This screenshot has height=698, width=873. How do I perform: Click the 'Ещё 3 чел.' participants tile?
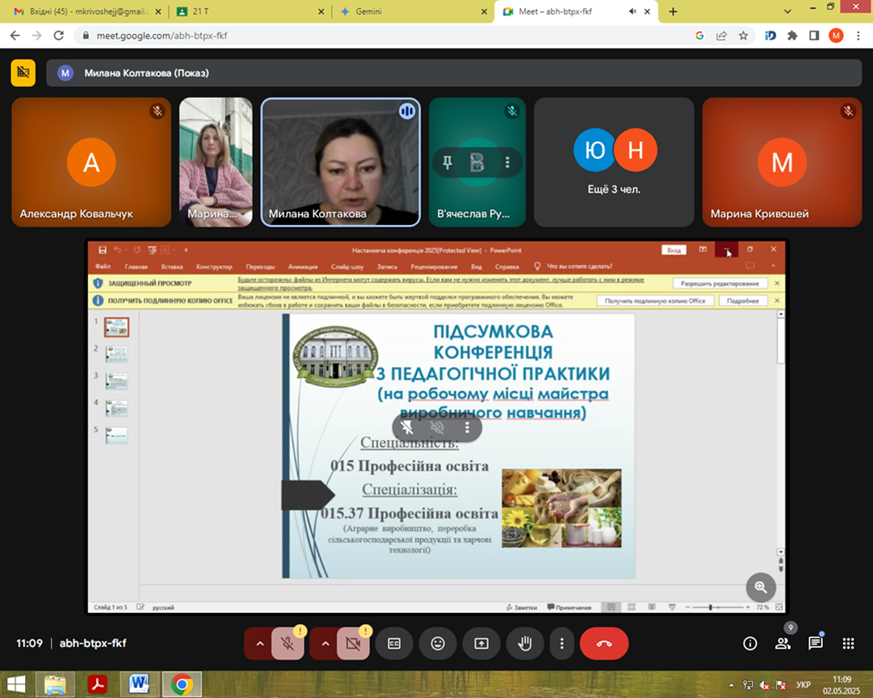click(614, 161)
